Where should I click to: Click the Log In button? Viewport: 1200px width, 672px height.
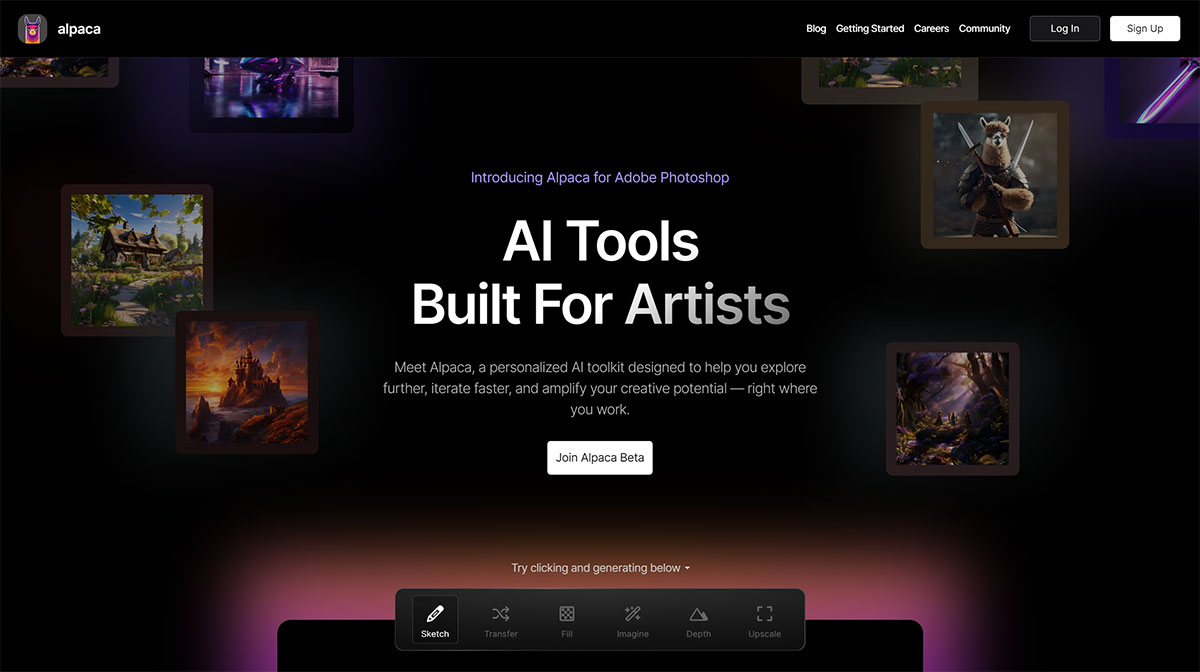[1064, 28]
